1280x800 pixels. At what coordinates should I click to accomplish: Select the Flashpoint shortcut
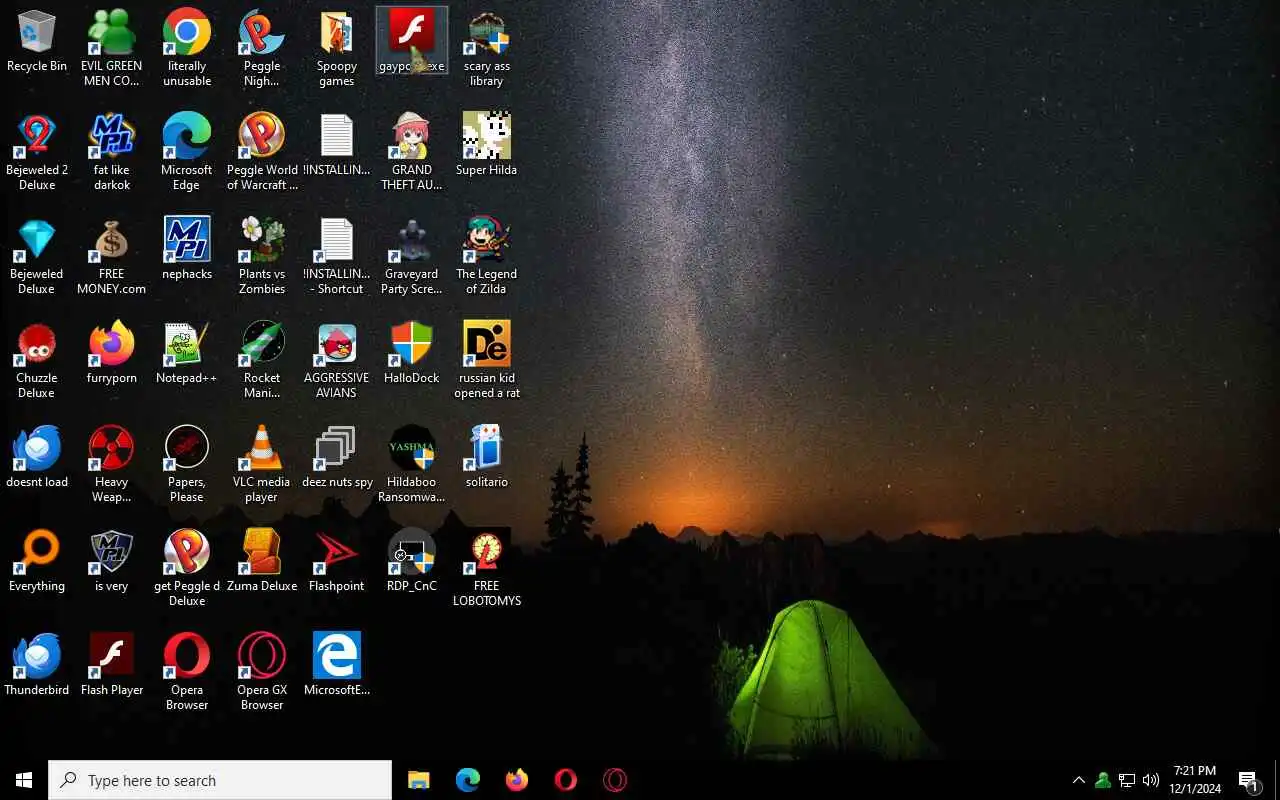337,561
